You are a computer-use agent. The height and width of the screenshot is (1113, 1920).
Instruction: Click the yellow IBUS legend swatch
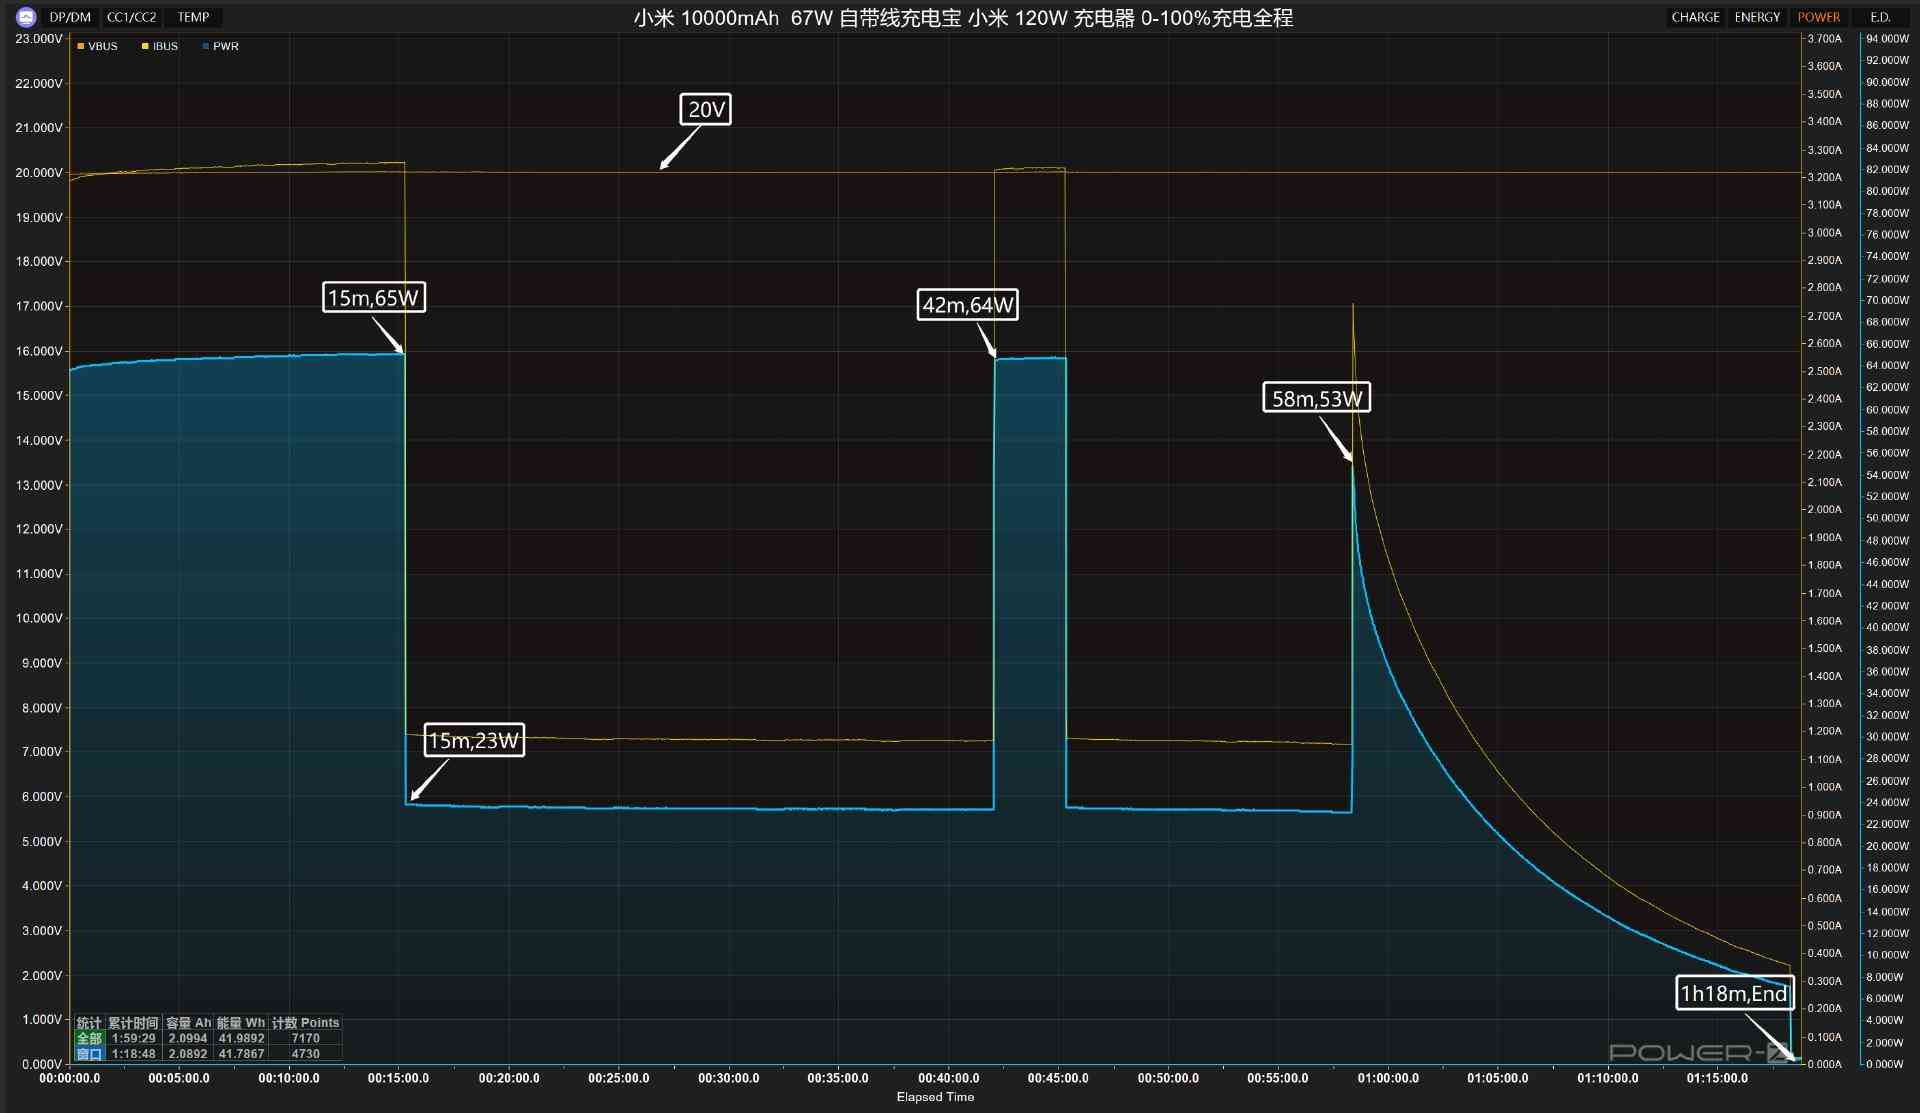coord(145,46)
